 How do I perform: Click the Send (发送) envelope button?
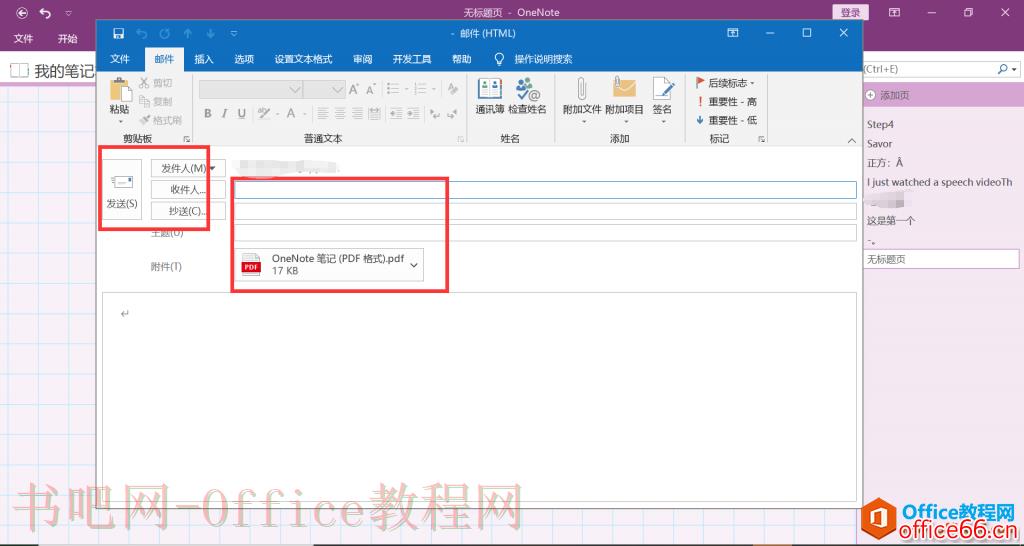coord(122,189)
